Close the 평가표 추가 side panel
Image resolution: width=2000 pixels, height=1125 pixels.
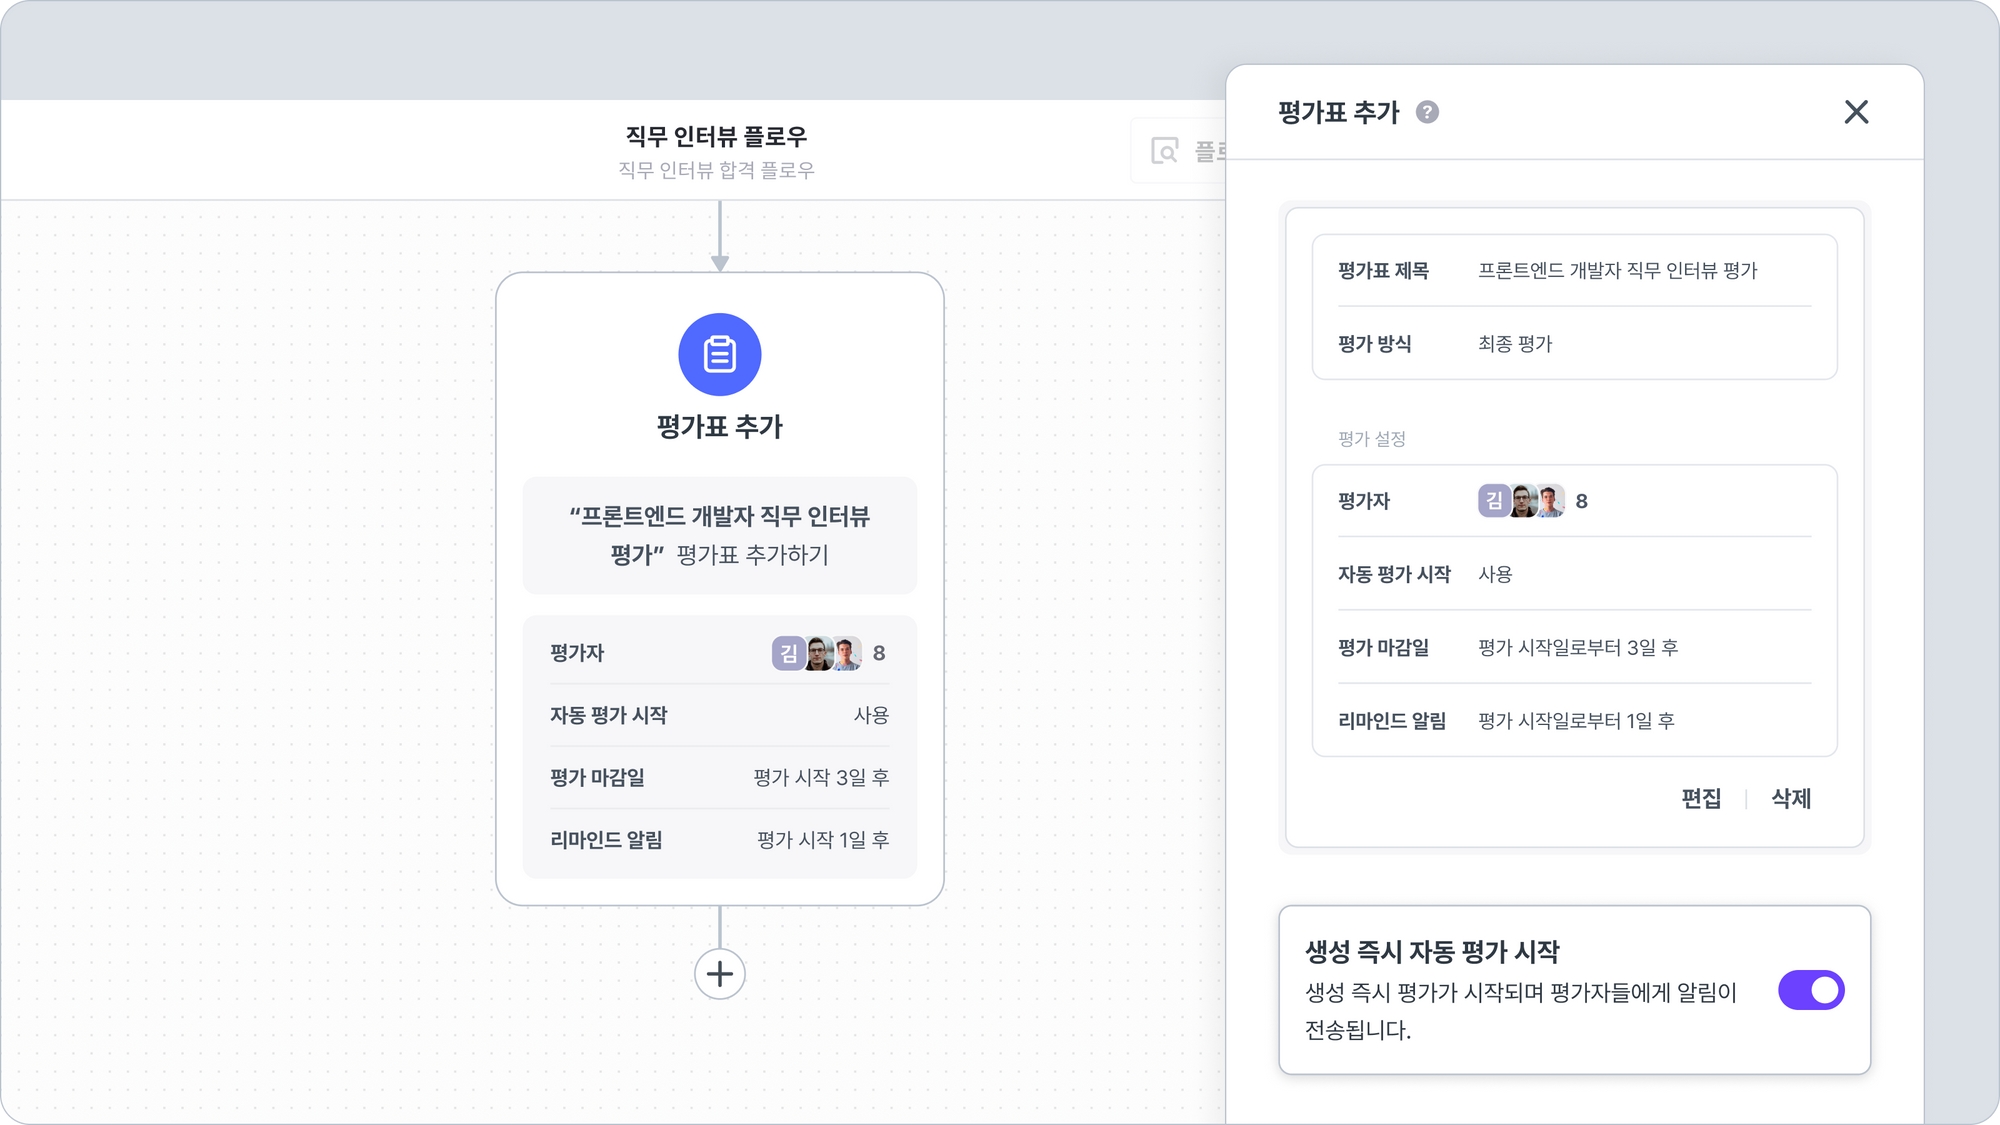point(1856,112)
